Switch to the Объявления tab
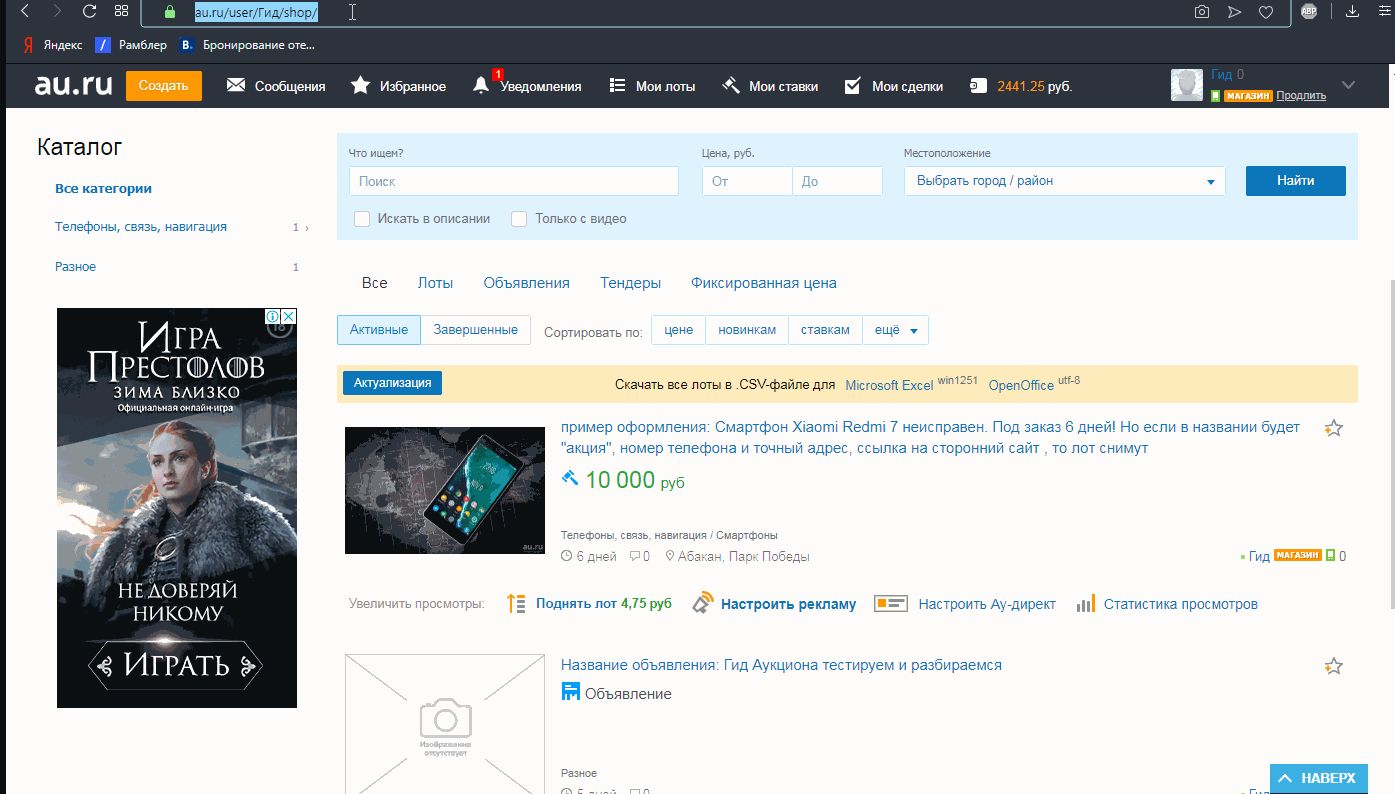Image resolution: width=1395 pixels, height=794 pixels. point(526,283)
